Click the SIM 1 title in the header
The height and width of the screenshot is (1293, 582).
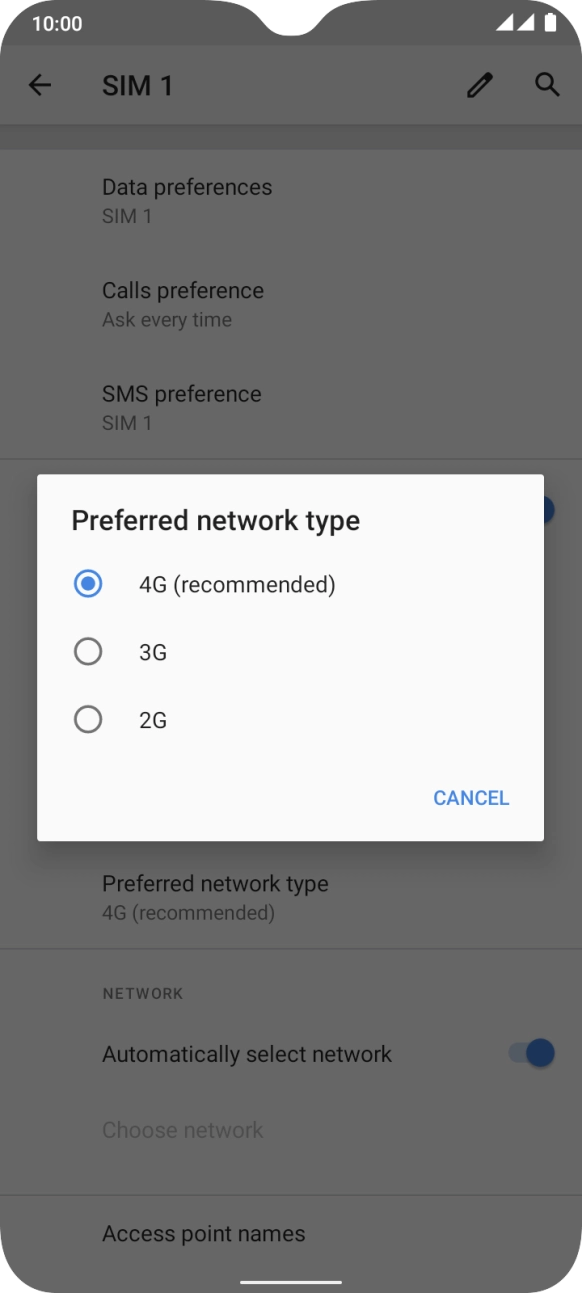click(x=139, y=85)
